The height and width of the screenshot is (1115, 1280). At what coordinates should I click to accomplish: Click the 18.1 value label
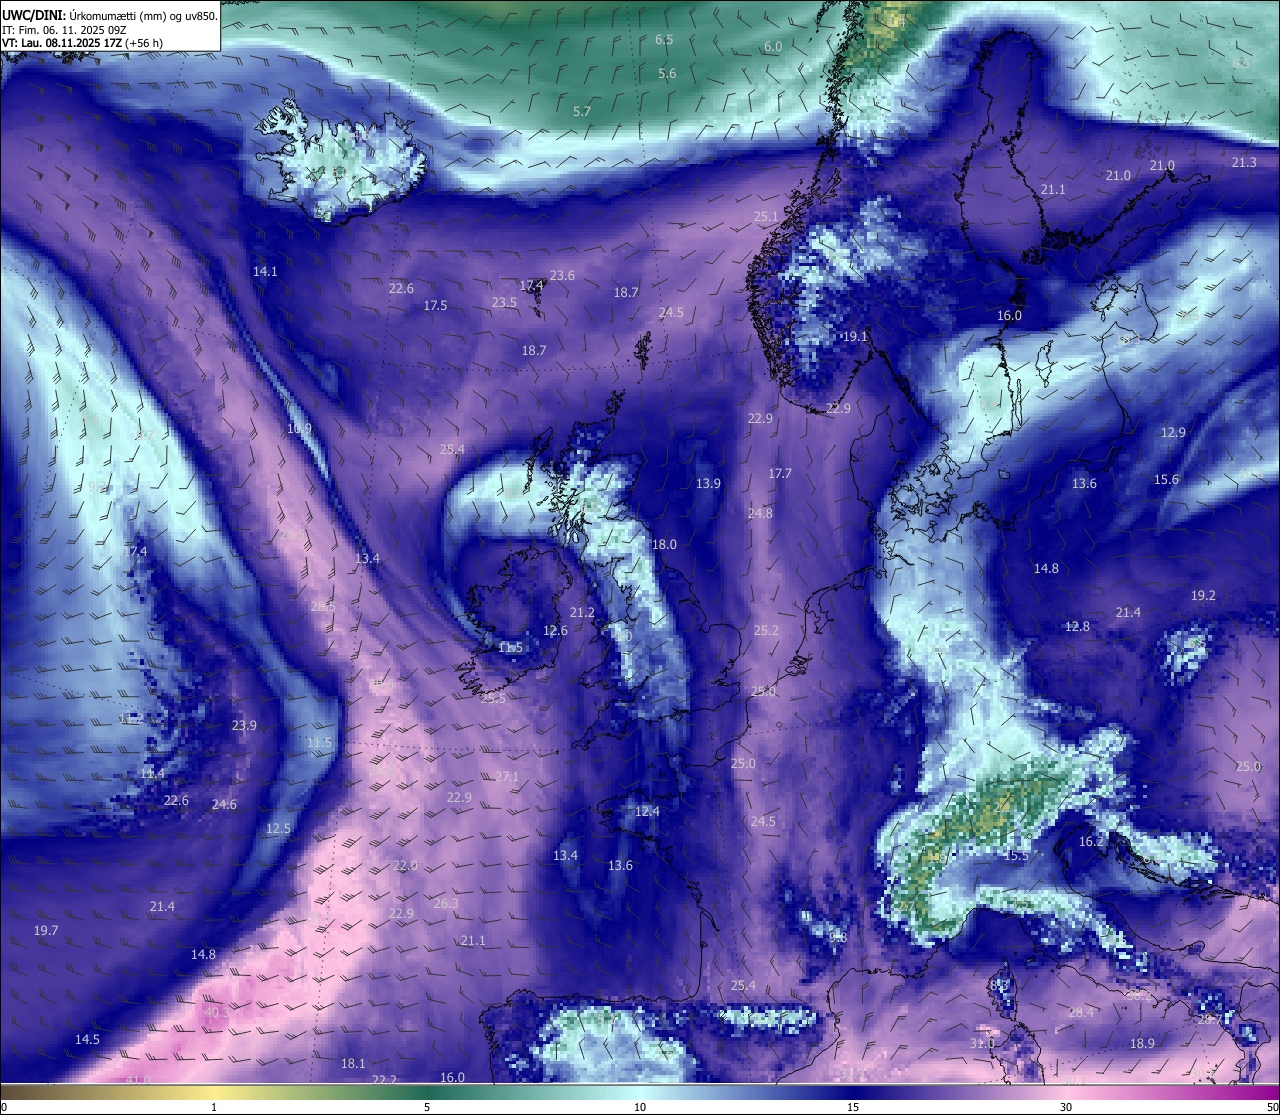click(x=353, y=1064)
